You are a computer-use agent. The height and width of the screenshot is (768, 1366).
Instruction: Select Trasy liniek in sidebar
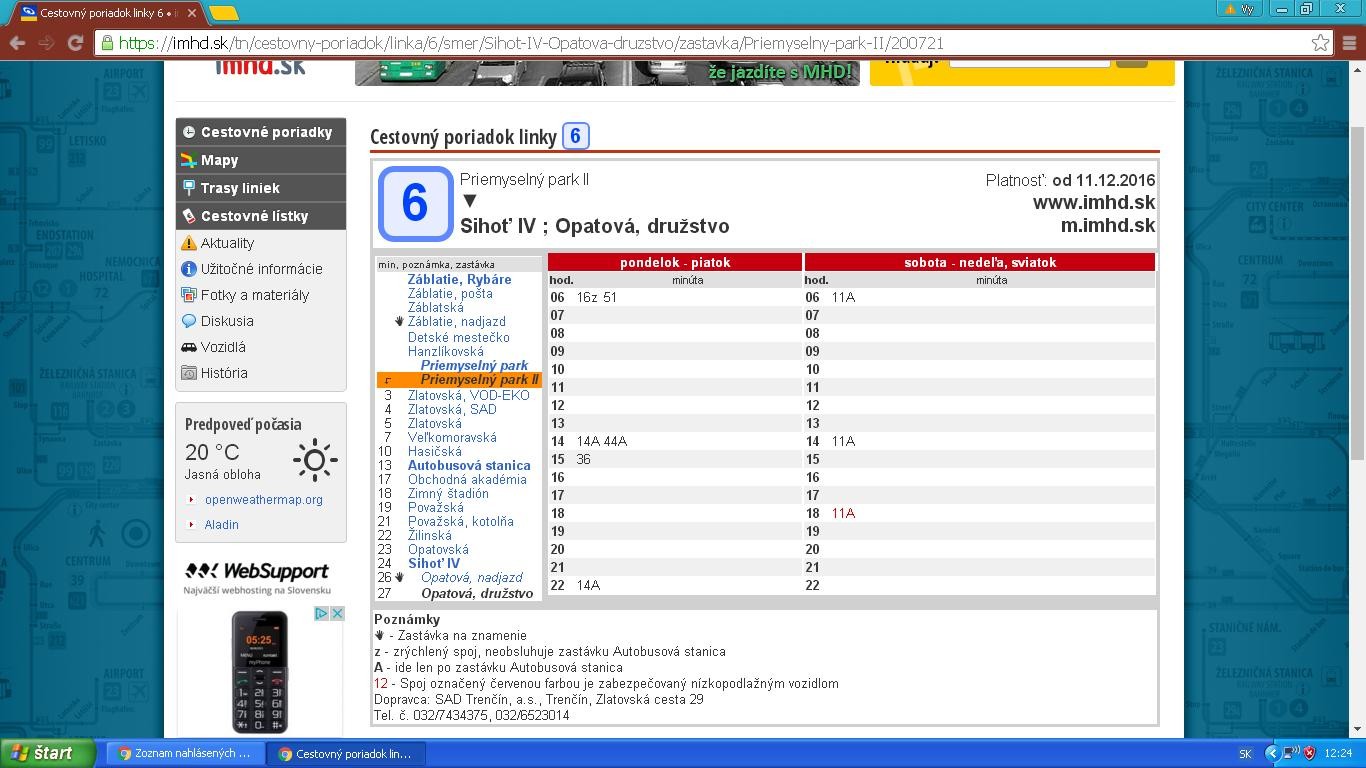tap(240, 188)
